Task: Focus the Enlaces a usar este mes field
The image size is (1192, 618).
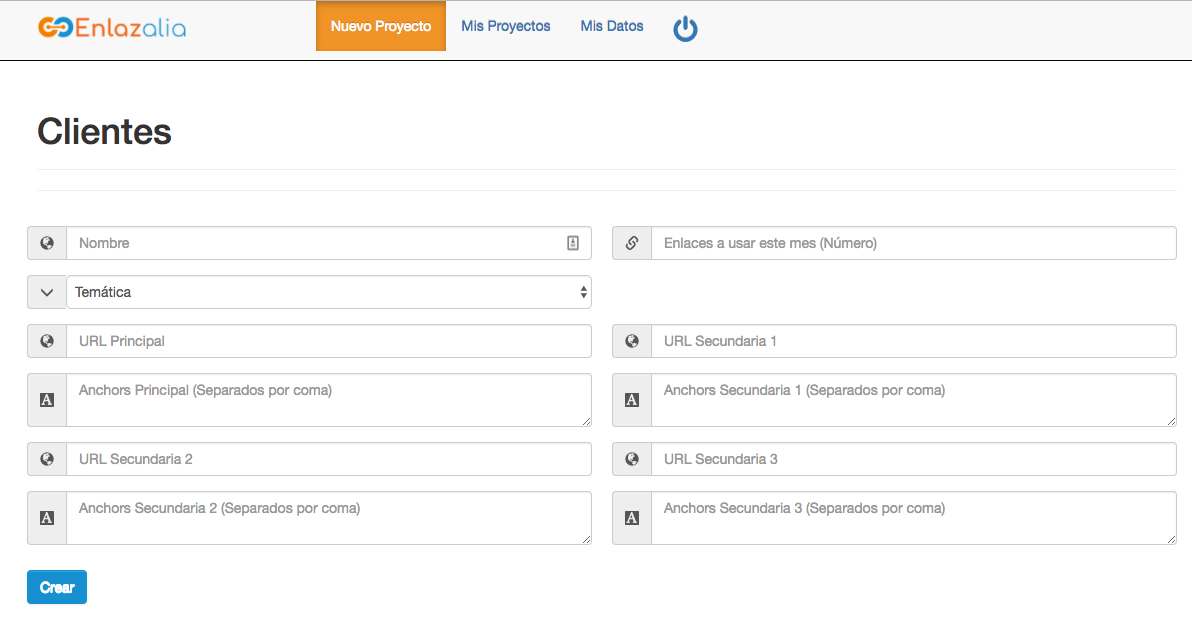Action: pyautogui.click(x=914, y=243)
